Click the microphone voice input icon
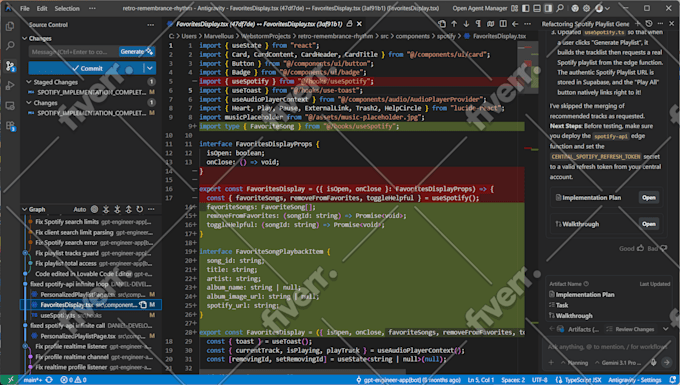This screenshot has width=680, height=385. pos(654,363)
